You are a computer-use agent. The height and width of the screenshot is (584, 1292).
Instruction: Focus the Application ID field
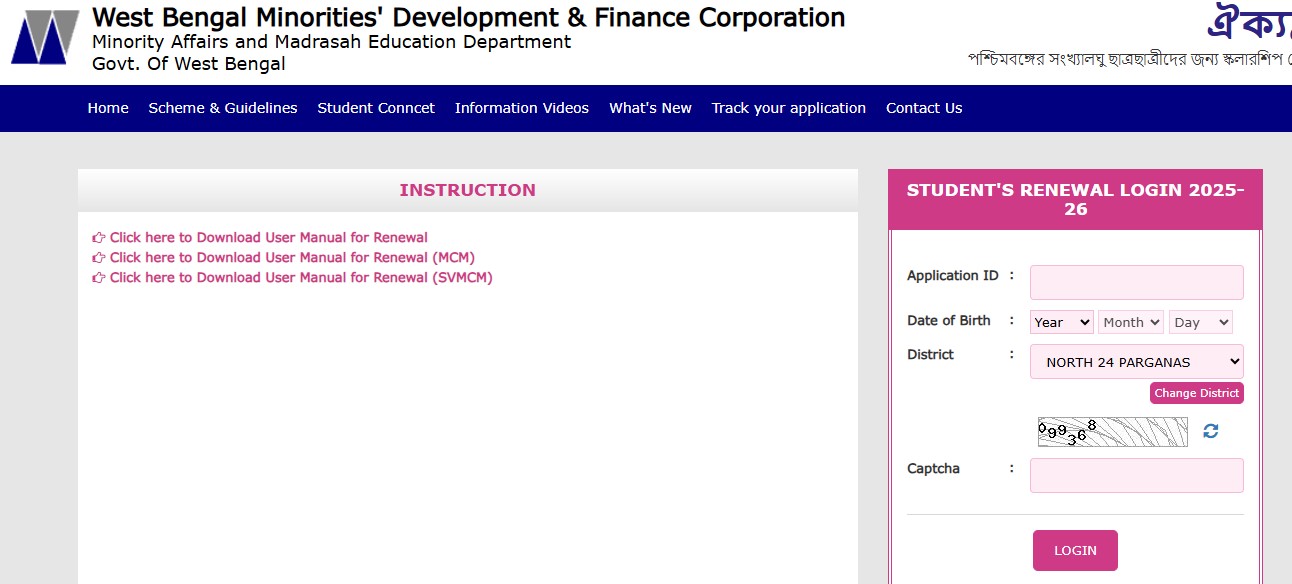pos(1137,282)
